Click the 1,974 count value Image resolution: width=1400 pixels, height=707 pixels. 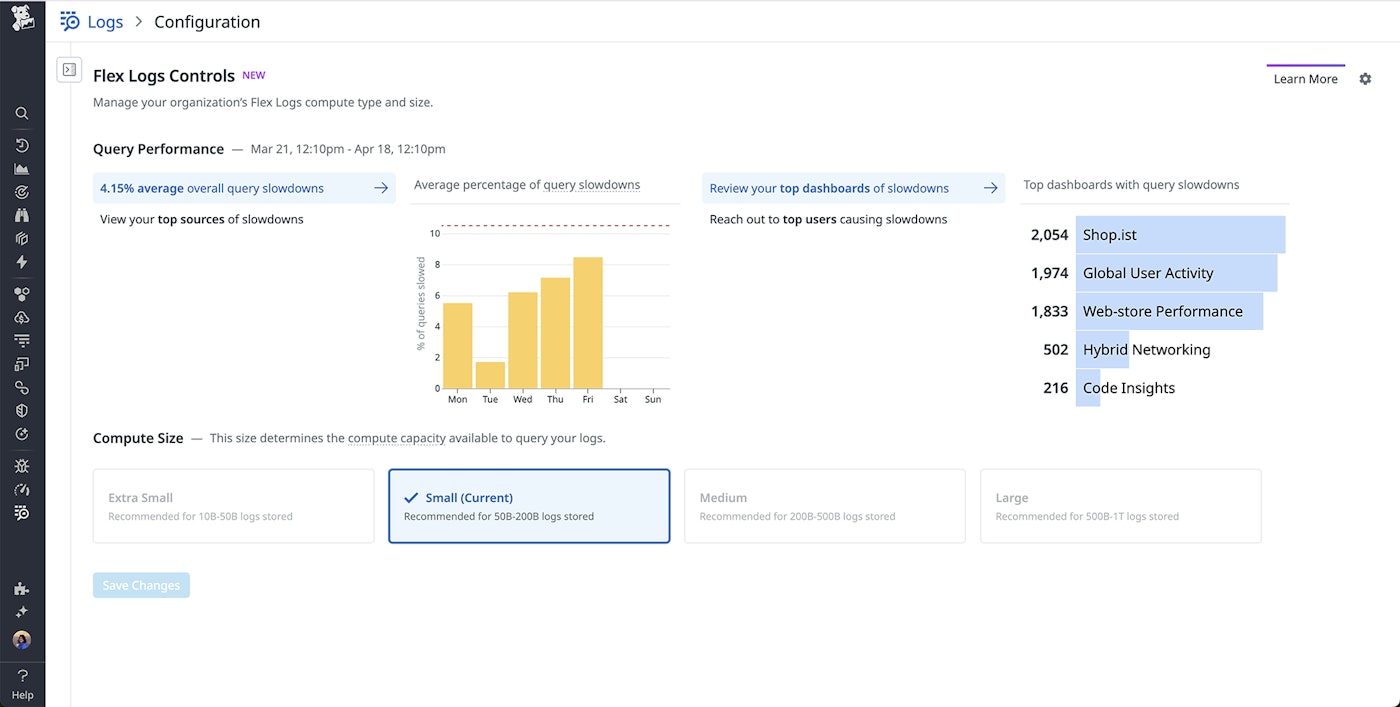tap(1049, 273)
